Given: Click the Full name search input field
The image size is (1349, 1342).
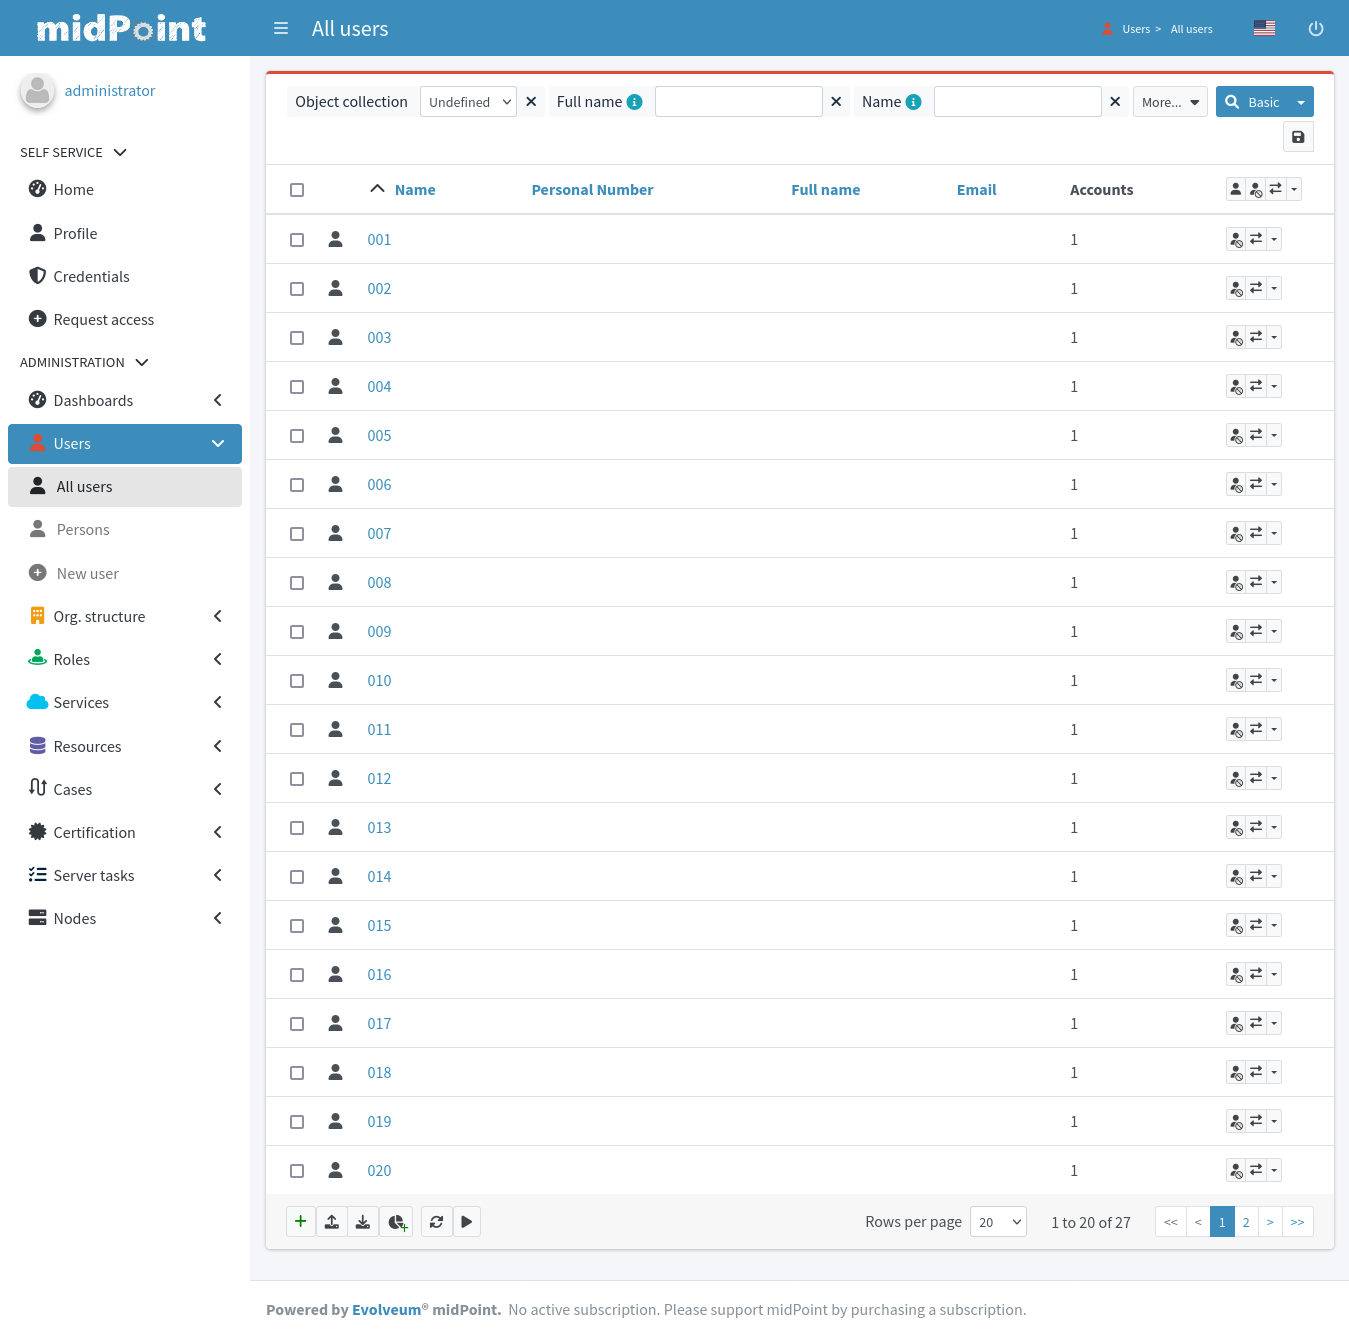Looking at the screenshot, I should (x=738, y=102).
